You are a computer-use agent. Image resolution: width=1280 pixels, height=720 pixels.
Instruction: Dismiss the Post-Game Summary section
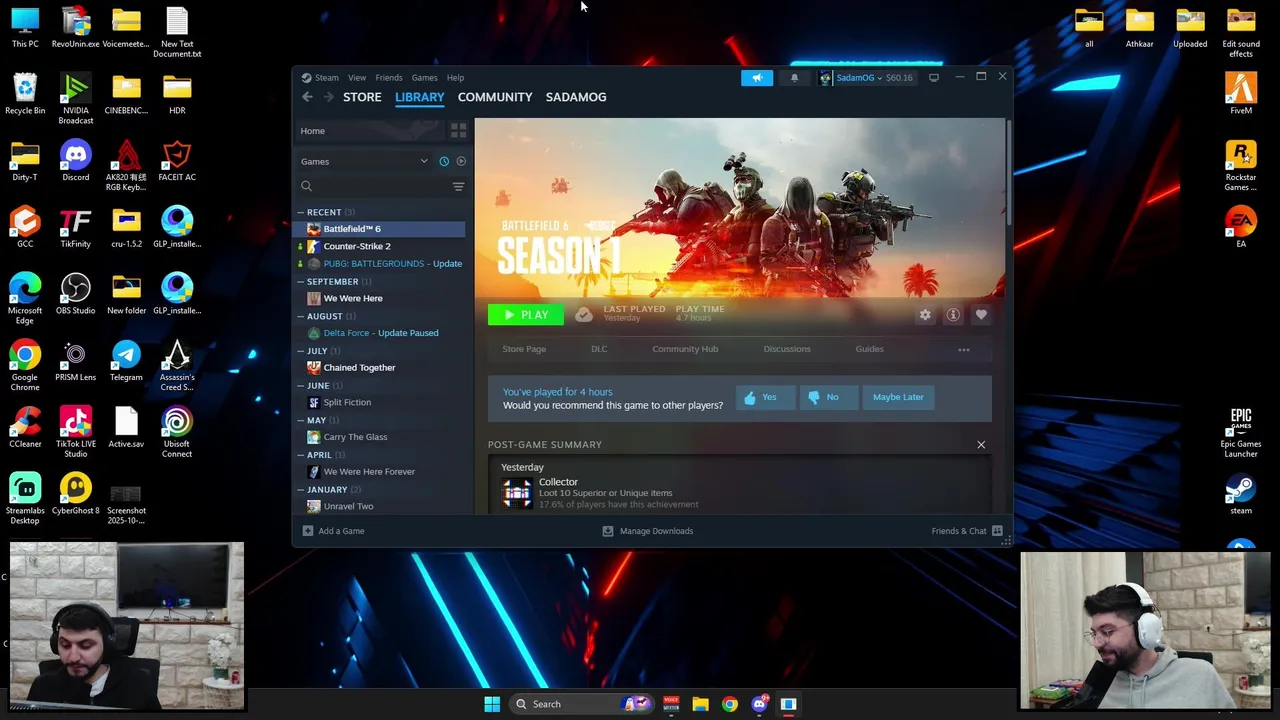pyautogui.click(x=981, y=445)
